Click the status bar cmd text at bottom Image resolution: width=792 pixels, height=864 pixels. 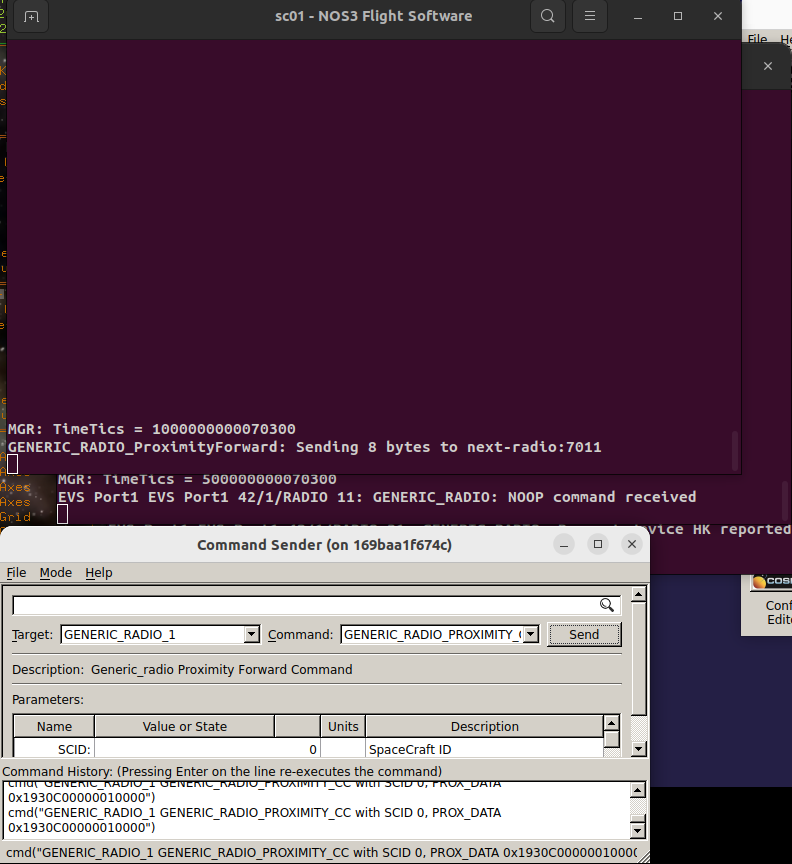(321, 852)
